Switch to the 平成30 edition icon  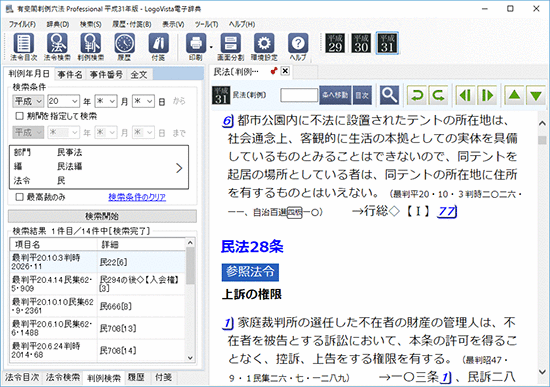(x=361, y=43)
